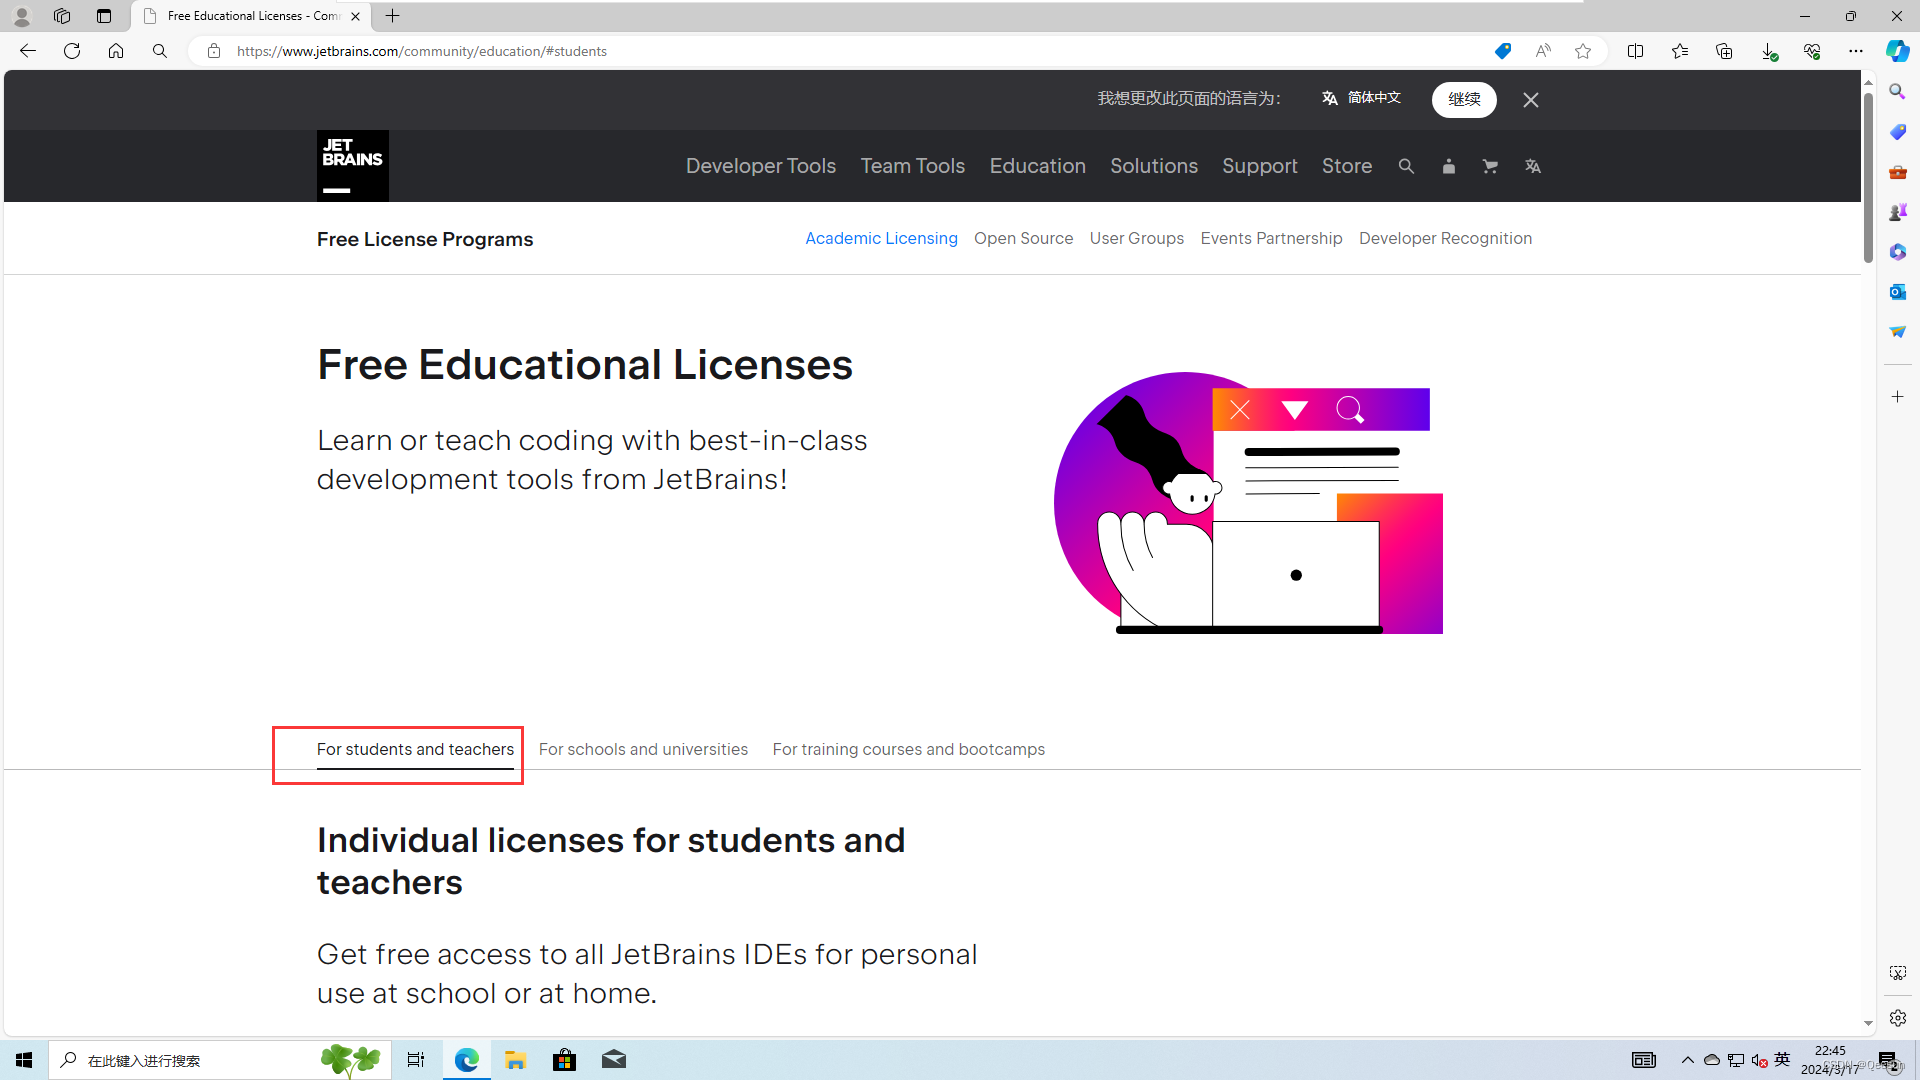Viewport: 1920px width, 1080px height.
Task: Go back to previous page
Action: pyautogui.click(x=28, y=51)
